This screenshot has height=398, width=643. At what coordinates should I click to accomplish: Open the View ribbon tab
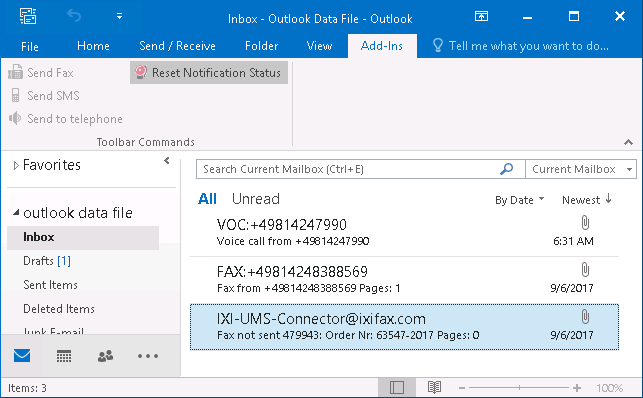(319, 46)
